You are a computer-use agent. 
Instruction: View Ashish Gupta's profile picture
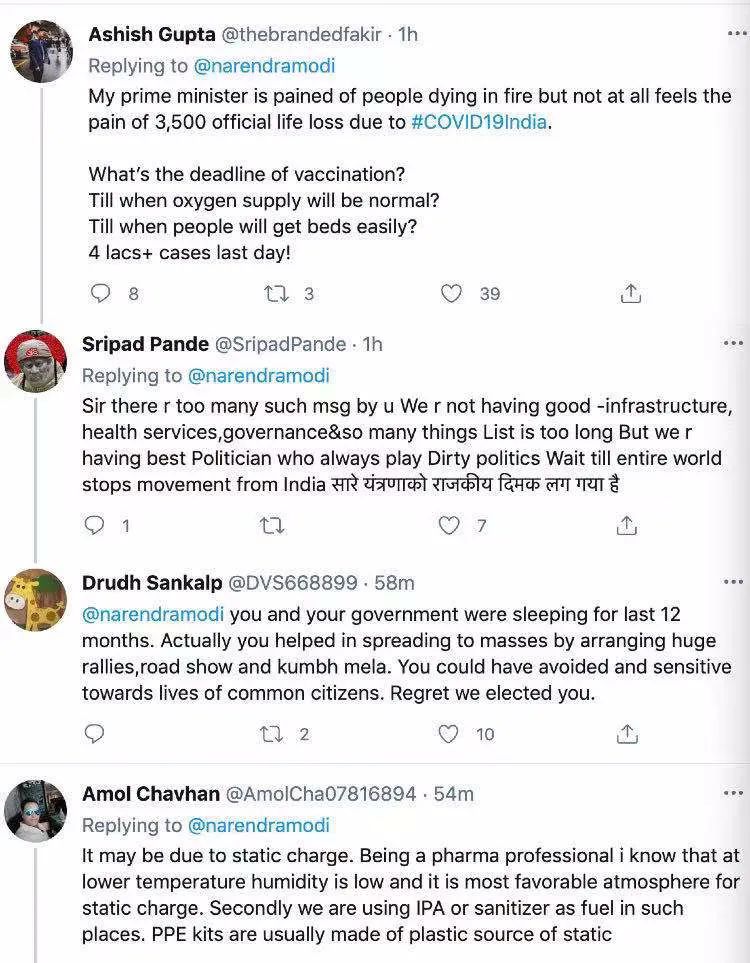(43, 52)
